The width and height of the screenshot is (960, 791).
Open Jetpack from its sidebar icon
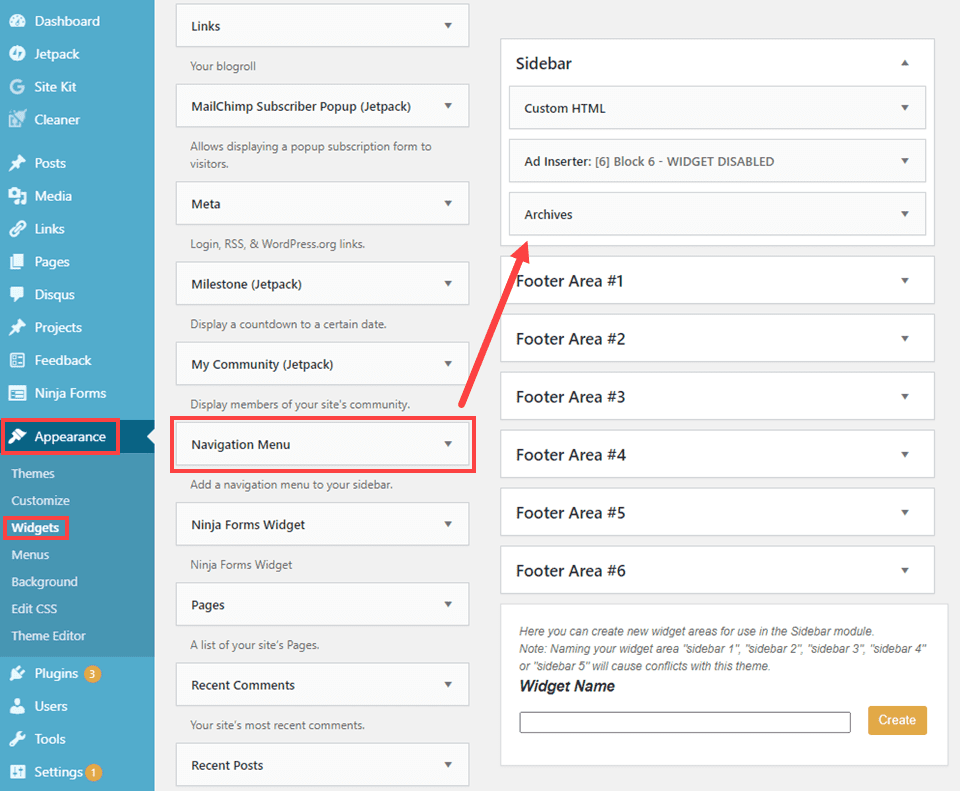[x=18, y=53]
